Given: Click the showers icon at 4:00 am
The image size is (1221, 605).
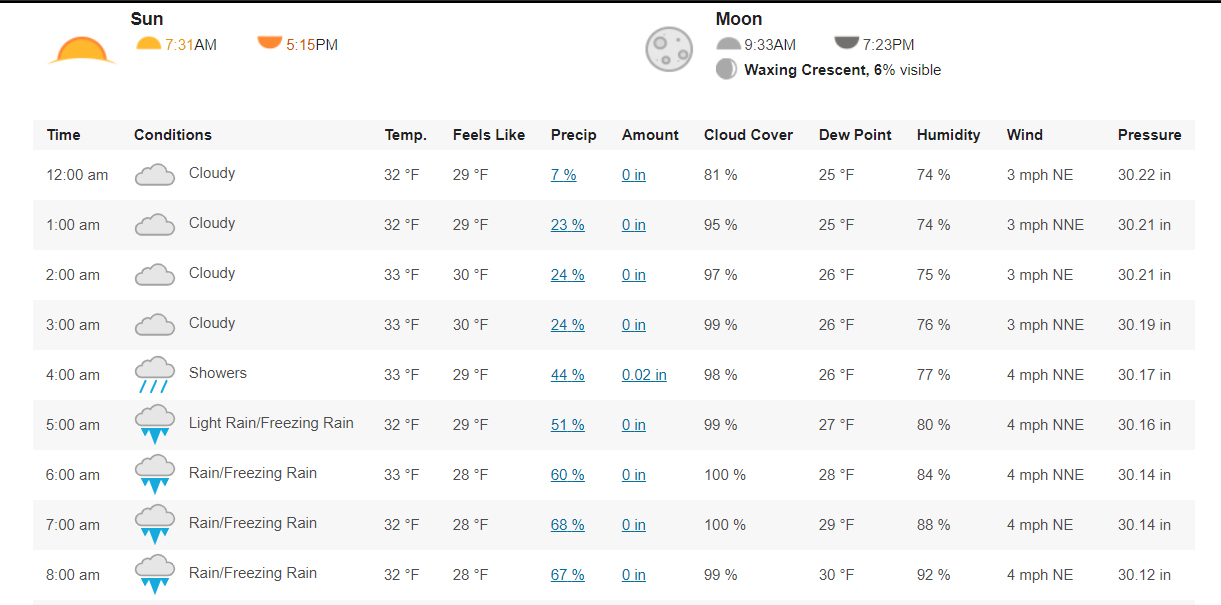Looking at the screenshot, I should (155, 374).
